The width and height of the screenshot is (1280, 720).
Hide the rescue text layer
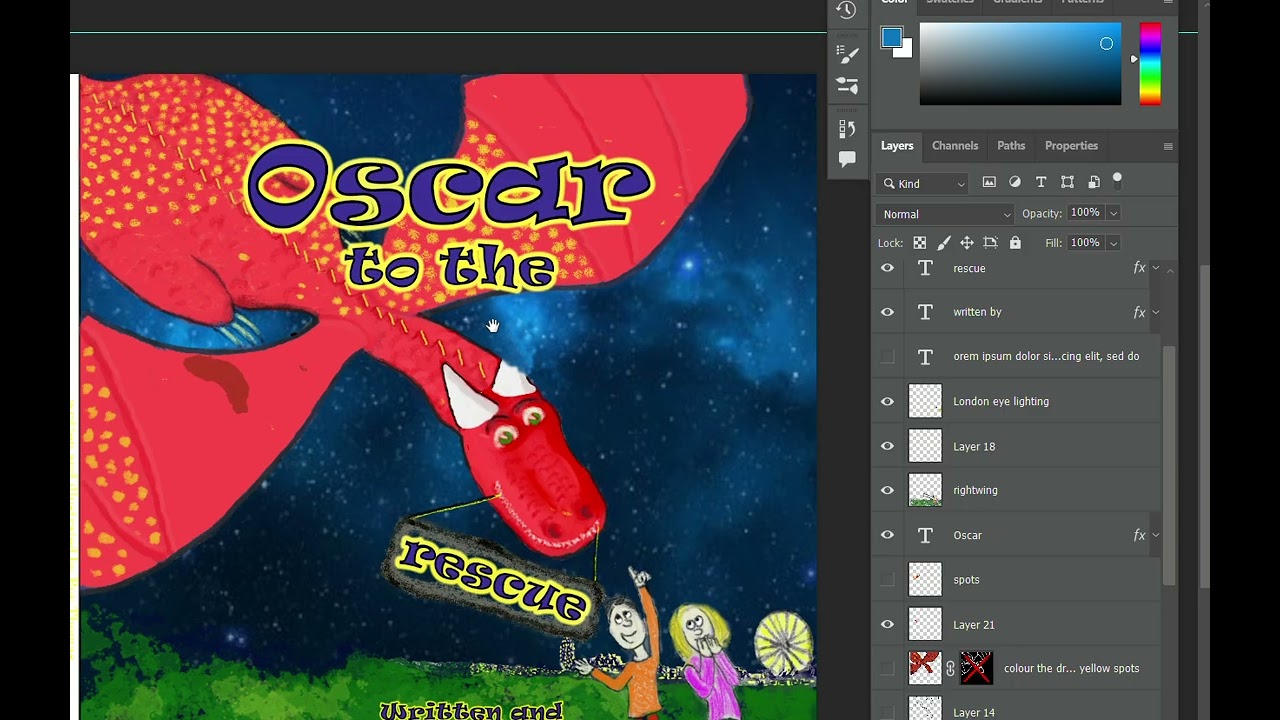(887, 268)
